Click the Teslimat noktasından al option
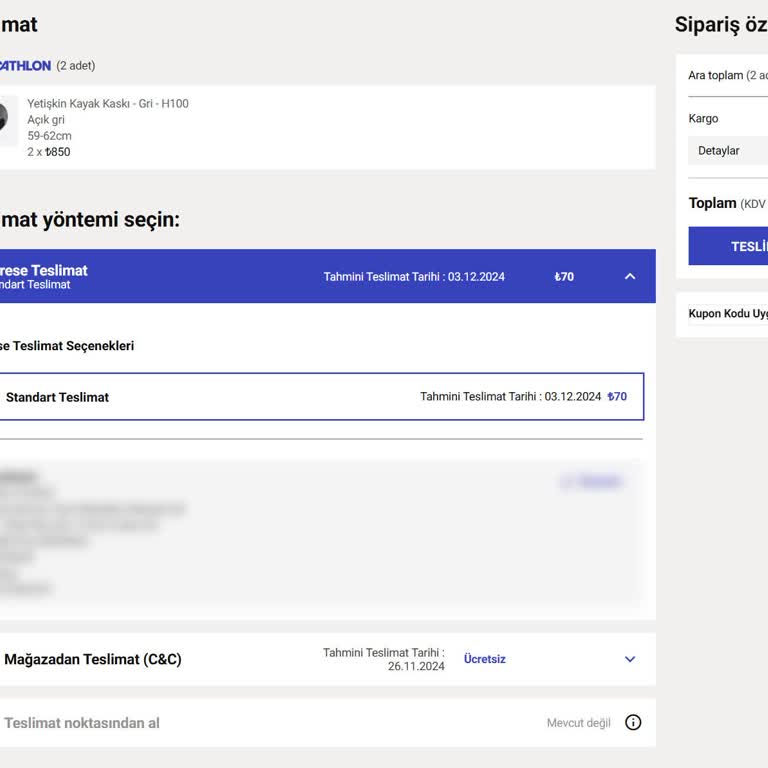768x768 pixels. [82, 723]
